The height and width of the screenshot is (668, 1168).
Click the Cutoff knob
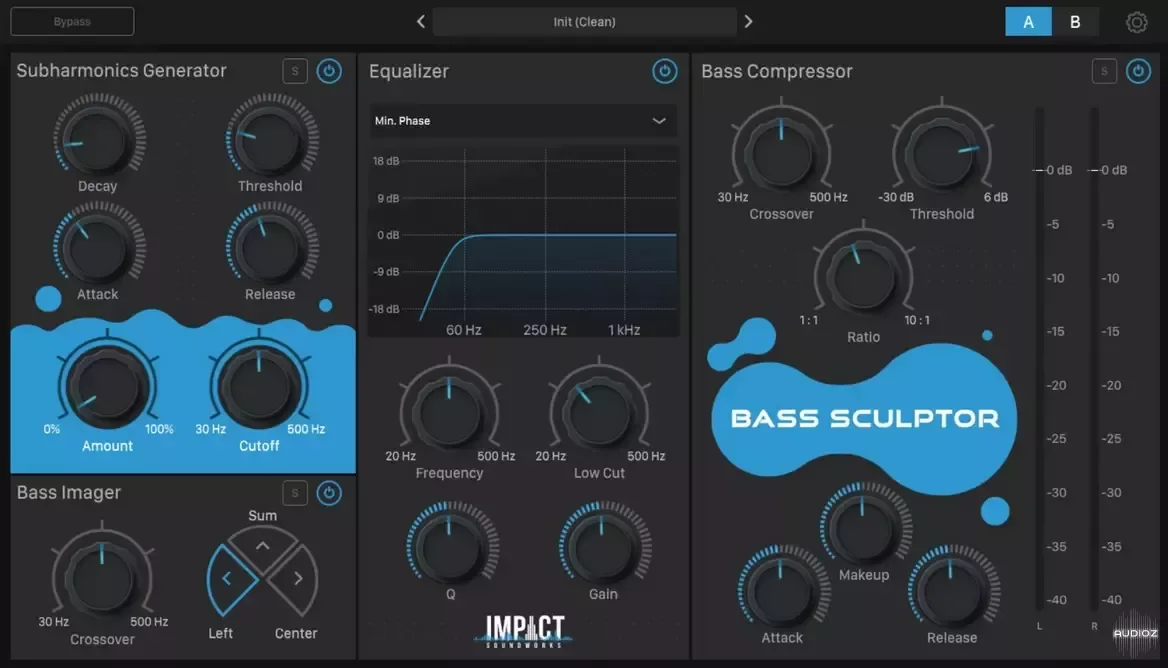coord(259,387)
